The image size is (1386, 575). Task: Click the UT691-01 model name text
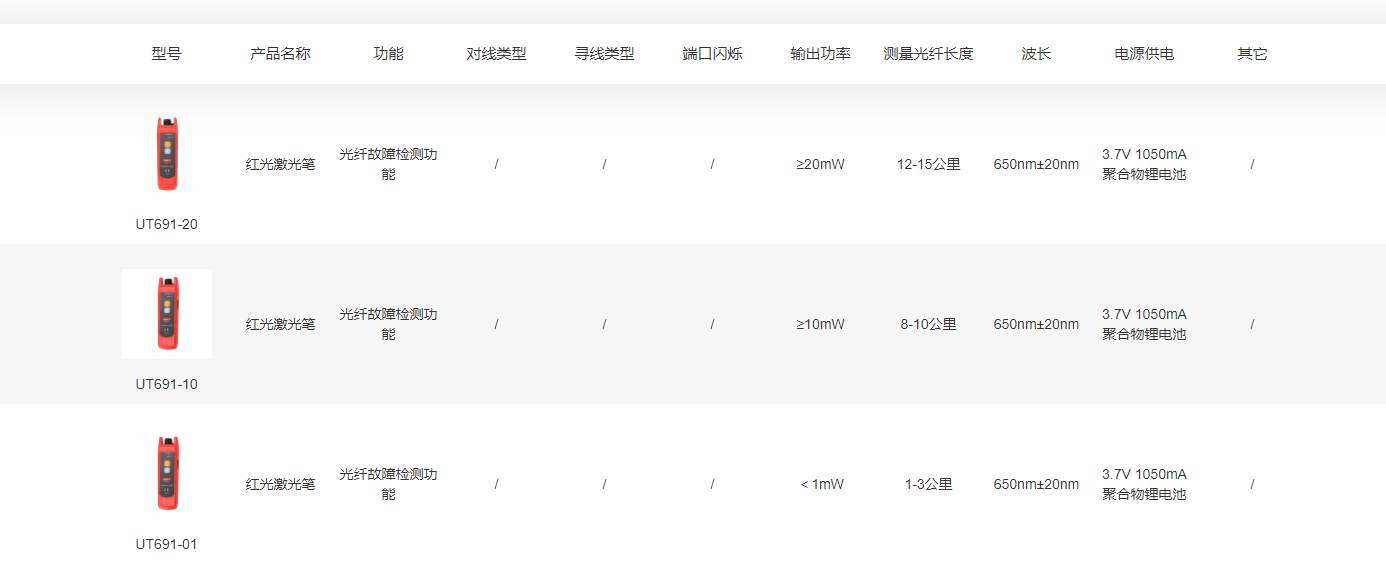click(x=167, y=544)
